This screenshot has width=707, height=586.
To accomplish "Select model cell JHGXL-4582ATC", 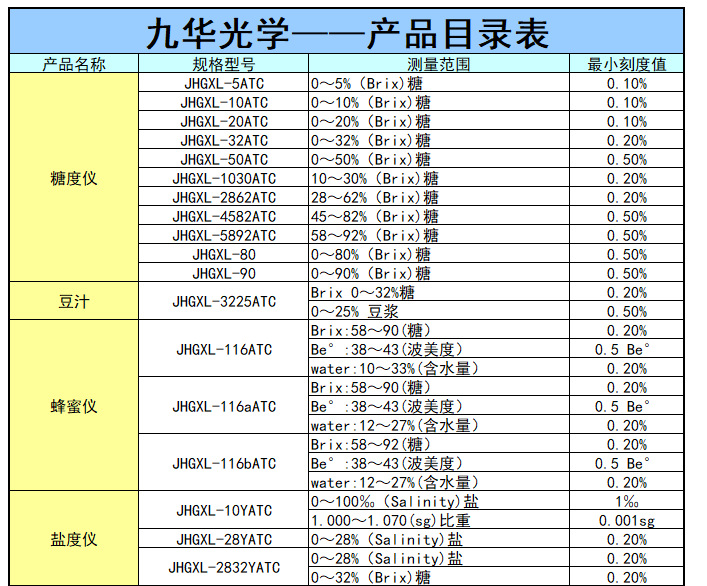I will click(x=224, y=216).
